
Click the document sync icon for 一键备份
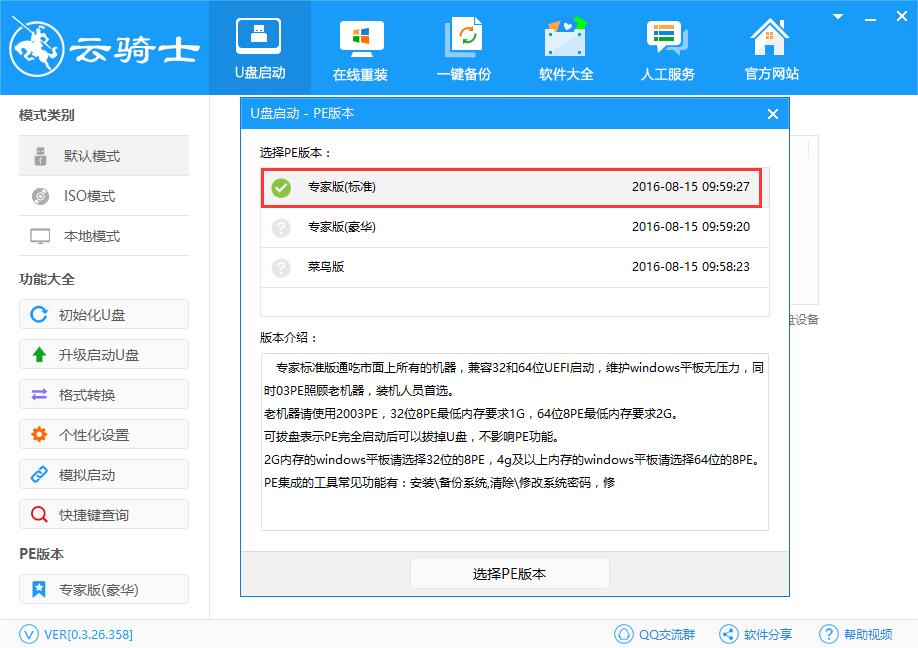[x=463, y=37]
